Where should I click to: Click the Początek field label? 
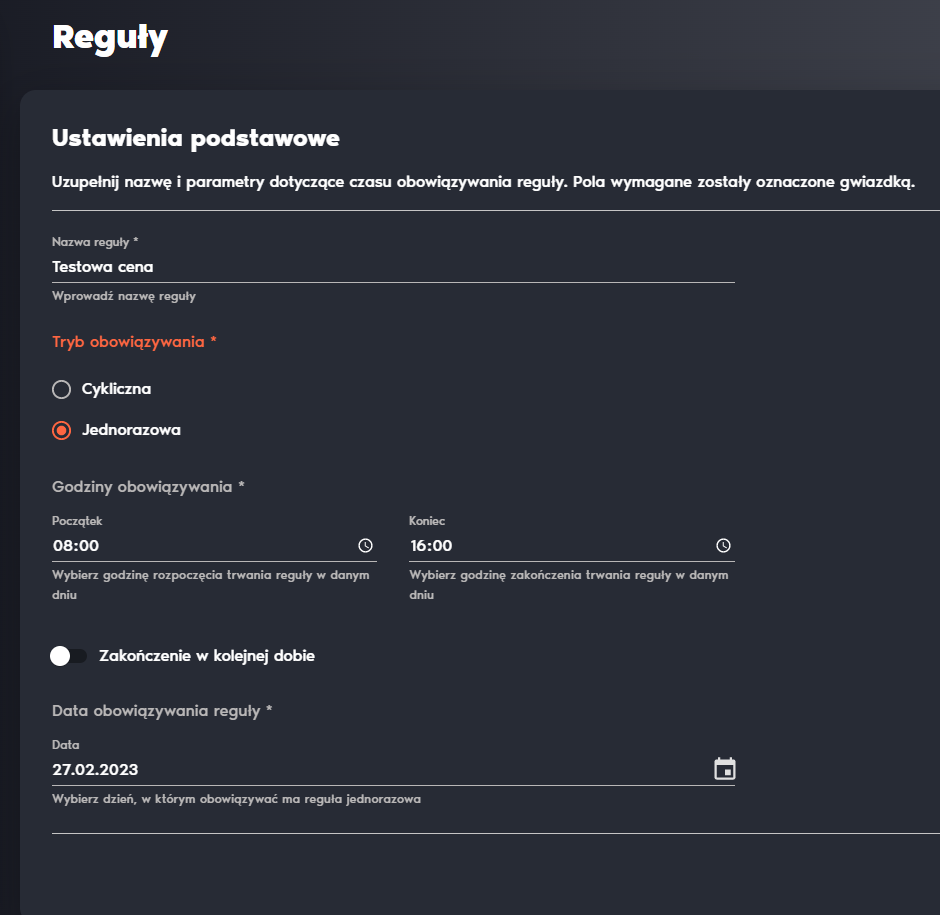coord(77,521)
